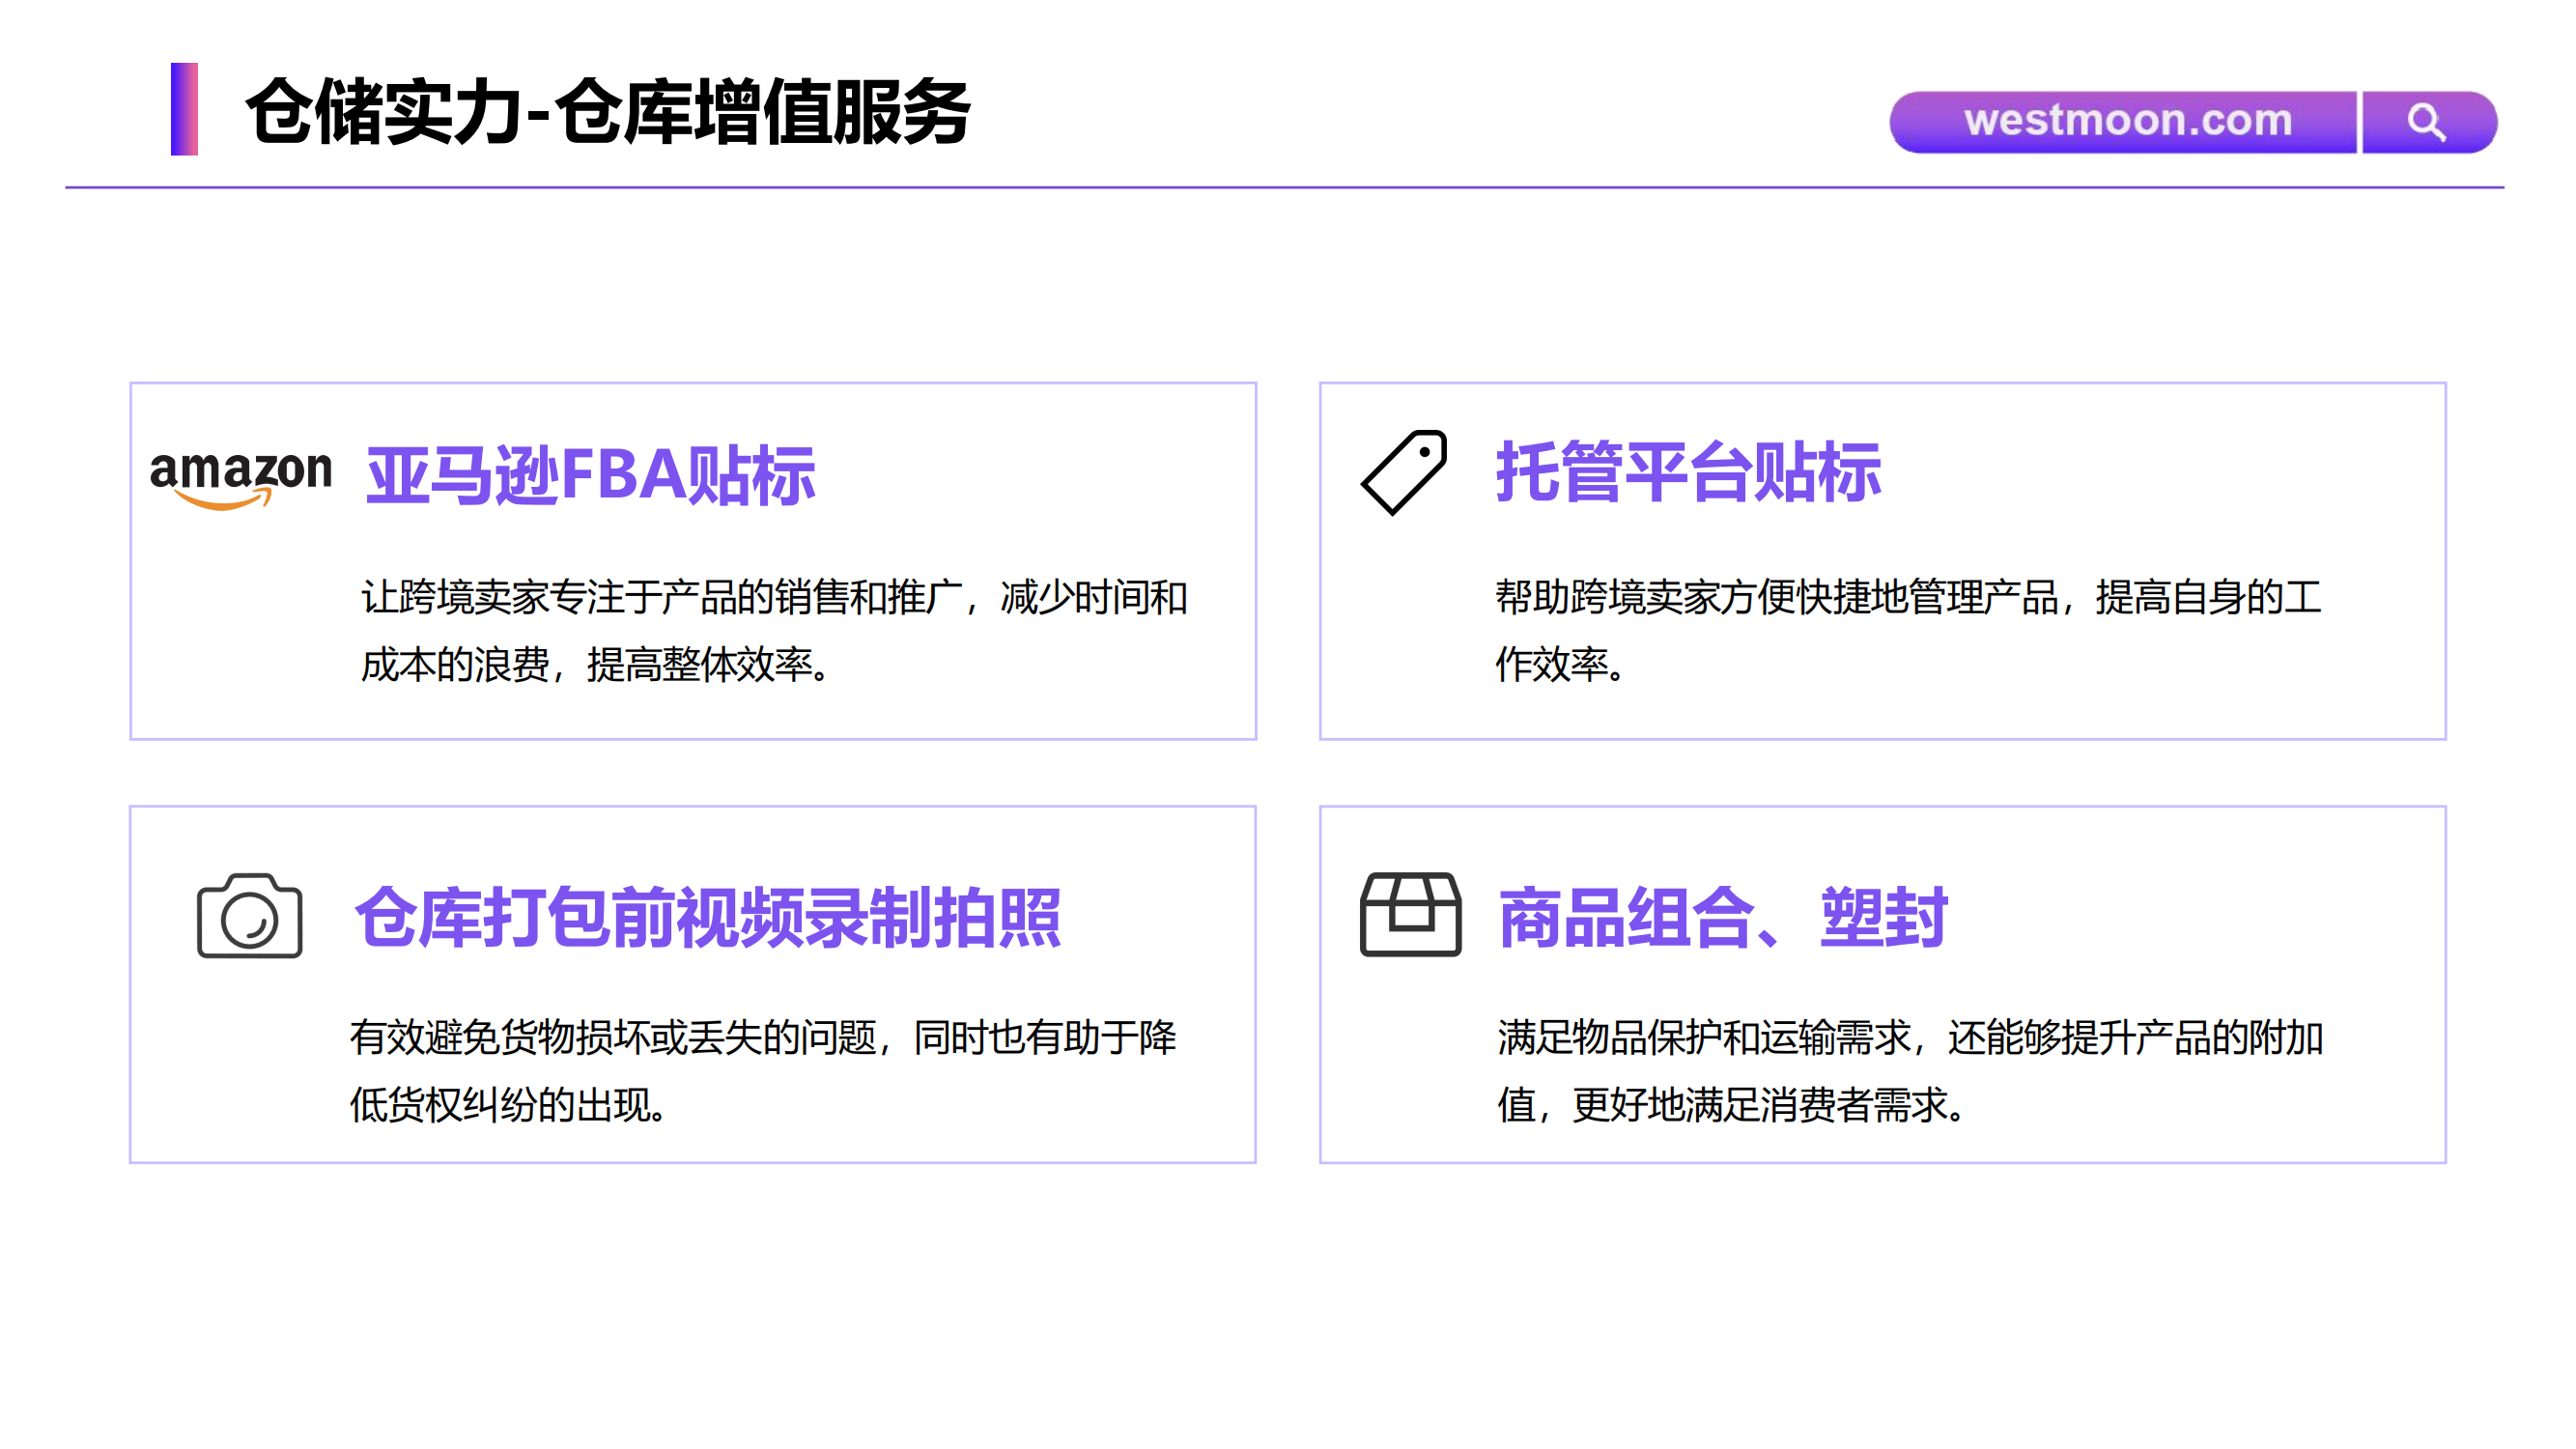Viewport: 2576px width, 1449px height.
Task: Click the price tag icon
Action: click(1404, 472)
